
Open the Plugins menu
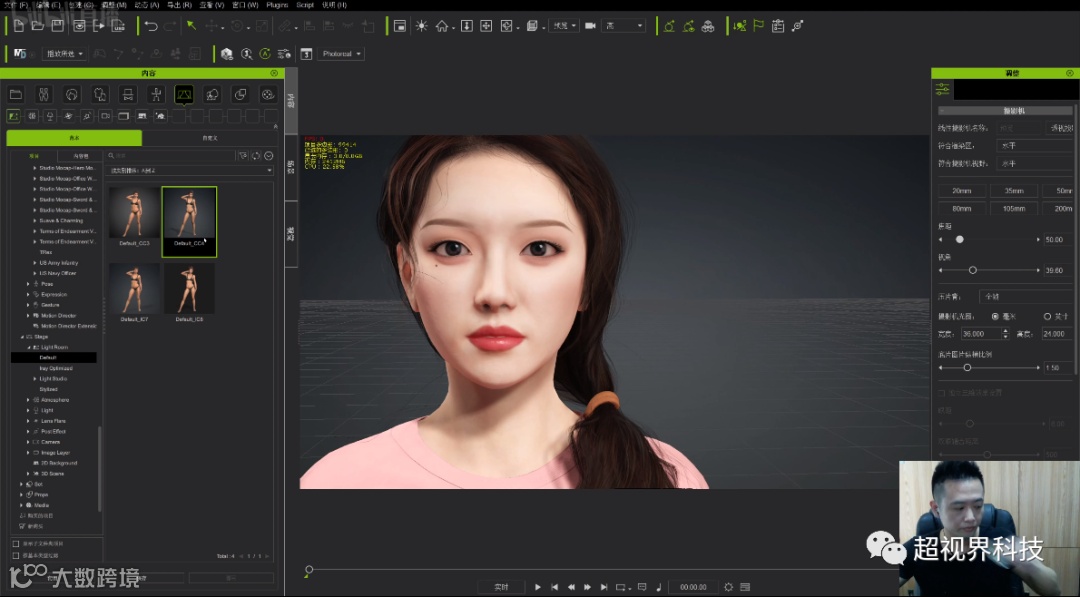277,5
